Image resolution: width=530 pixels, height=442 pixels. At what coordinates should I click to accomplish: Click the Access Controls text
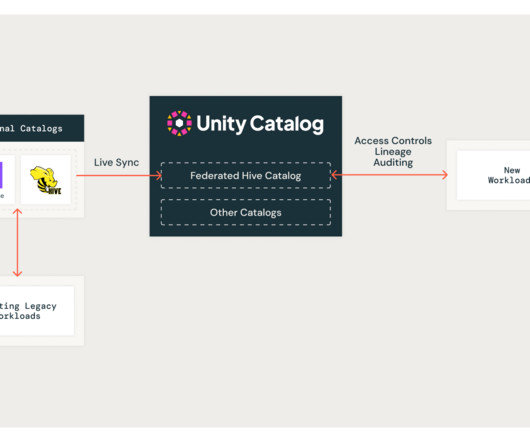393,141
